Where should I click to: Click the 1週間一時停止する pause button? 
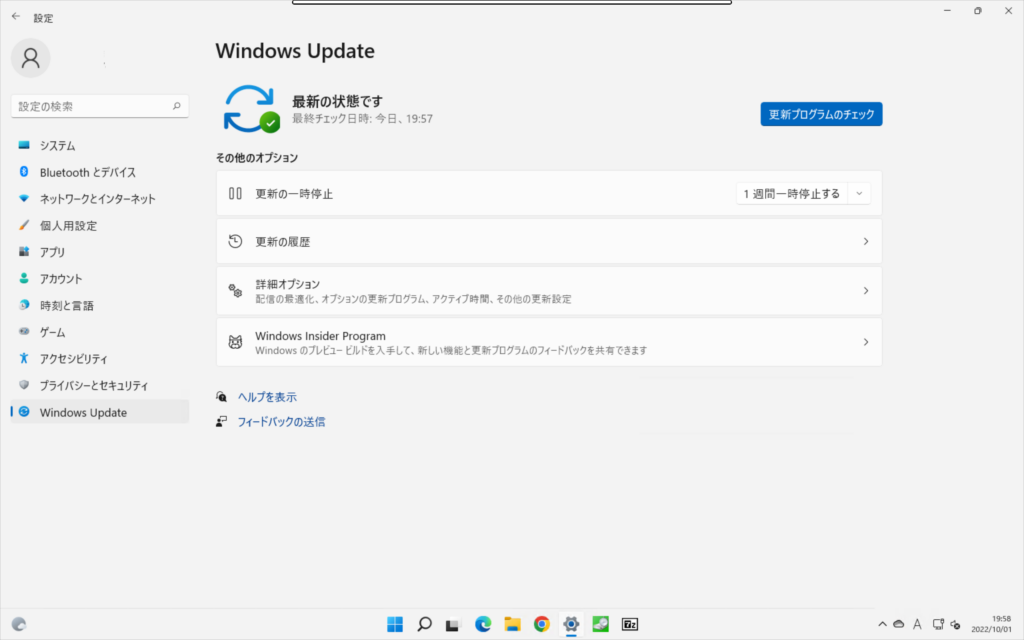coord(791,194)
